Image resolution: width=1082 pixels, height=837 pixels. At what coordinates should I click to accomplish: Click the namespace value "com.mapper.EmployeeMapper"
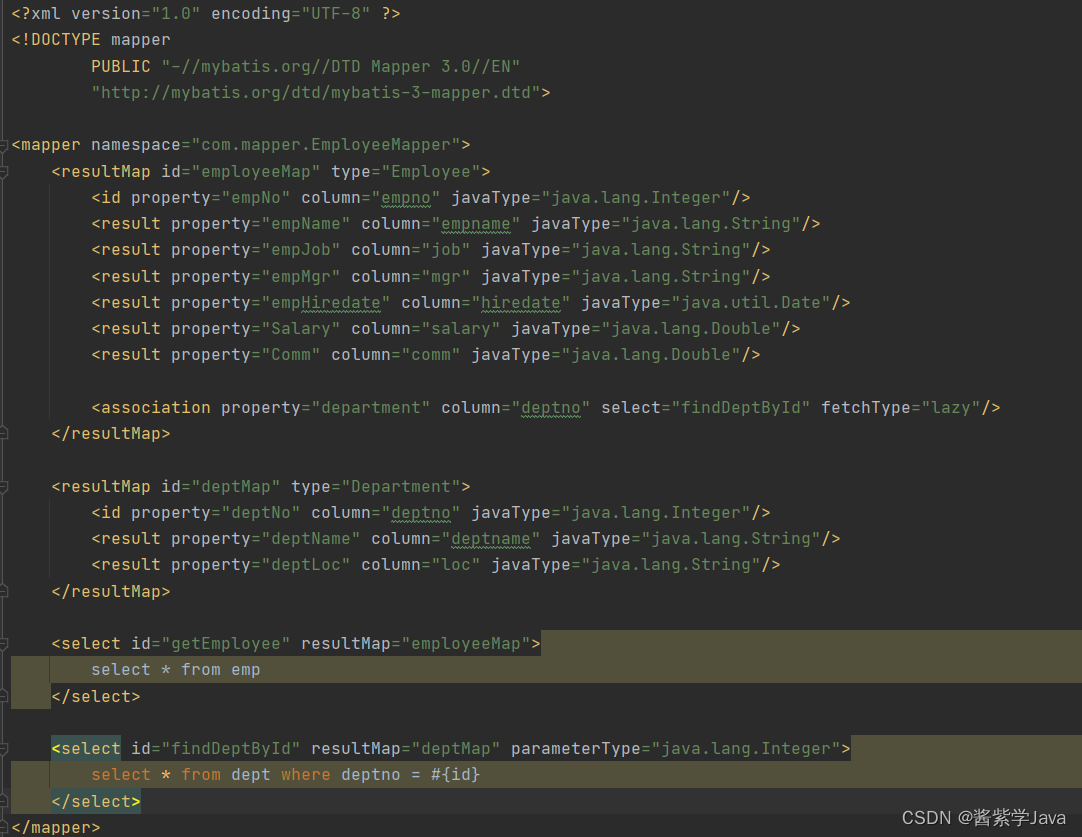[325, 145]
